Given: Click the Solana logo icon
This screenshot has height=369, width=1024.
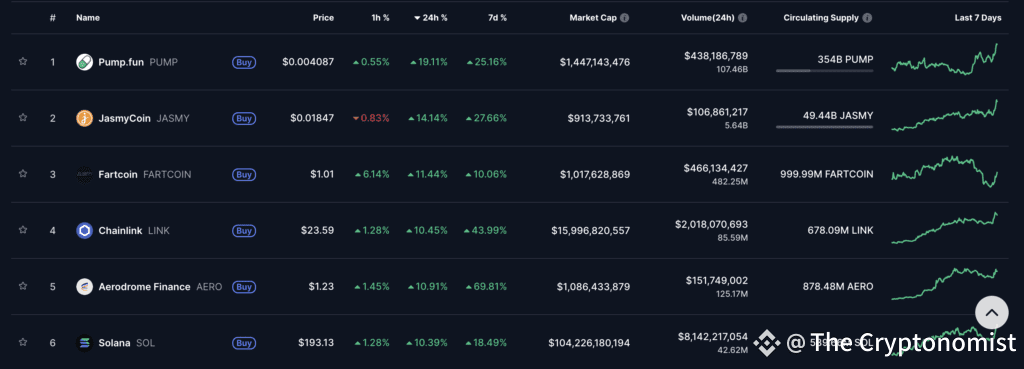Looking at the screenshot, I should point(85,343).
